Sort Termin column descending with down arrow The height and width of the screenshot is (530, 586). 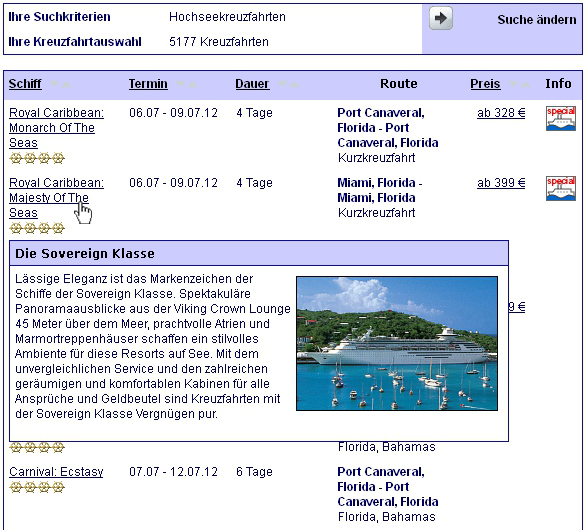(181, 84)
